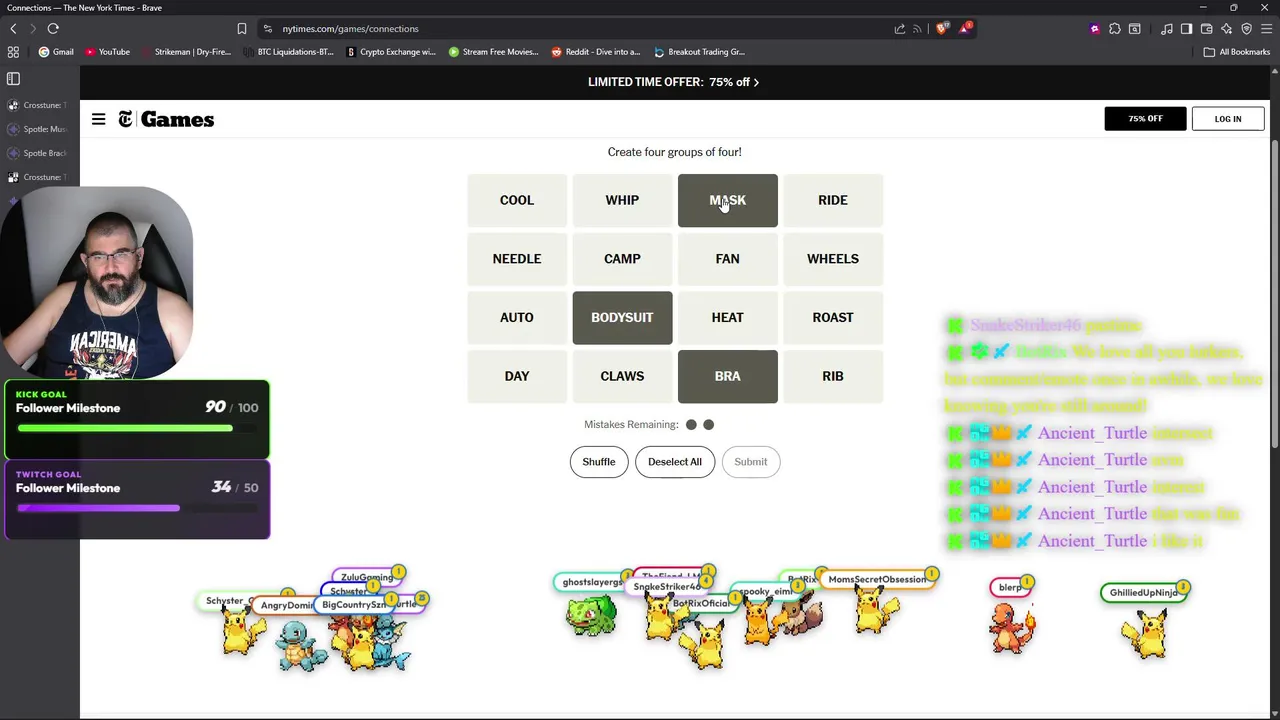This screenshot has height=720, width=1280.
Task: Toggle the browser sidebar panel icon
Action: point(1186,29)
